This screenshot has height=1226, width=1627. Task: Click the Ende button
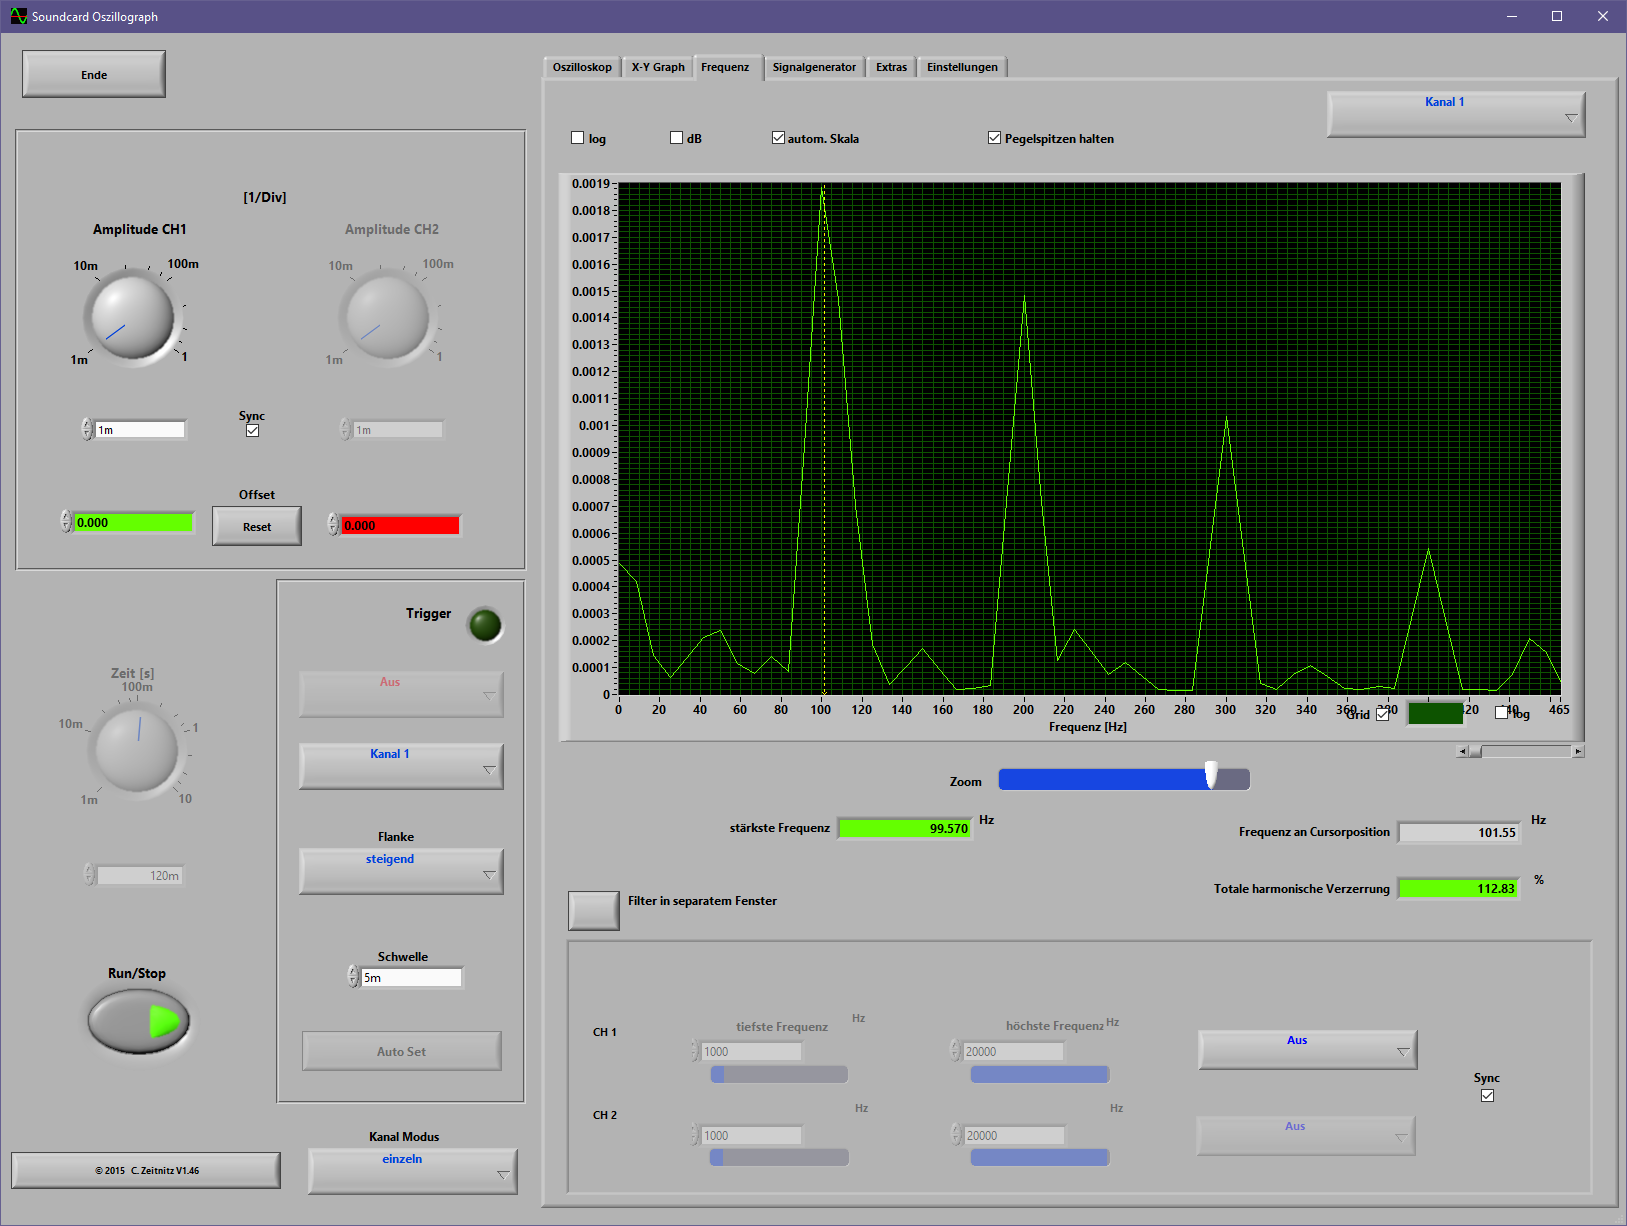click(94, 75)
